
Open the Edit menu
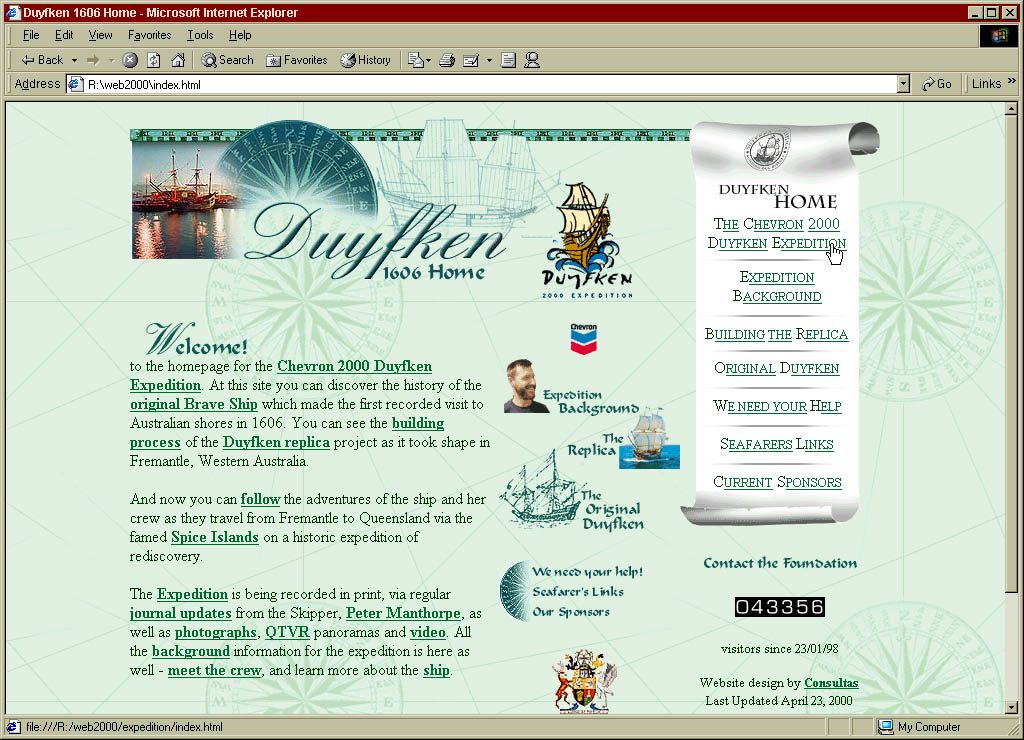[x=63, y=35]
